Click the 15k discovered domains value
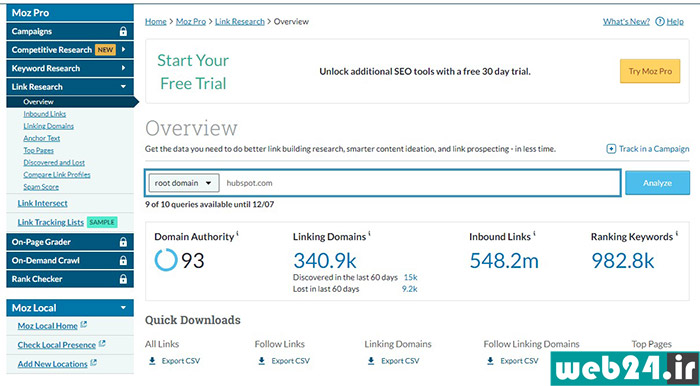 pos(410,278)
